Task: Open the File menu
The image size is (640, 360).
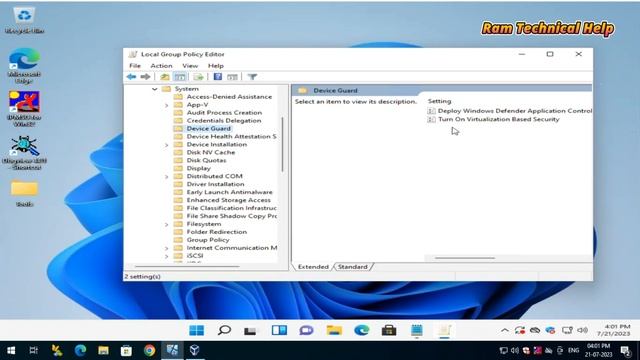Action: click(135, 66)
